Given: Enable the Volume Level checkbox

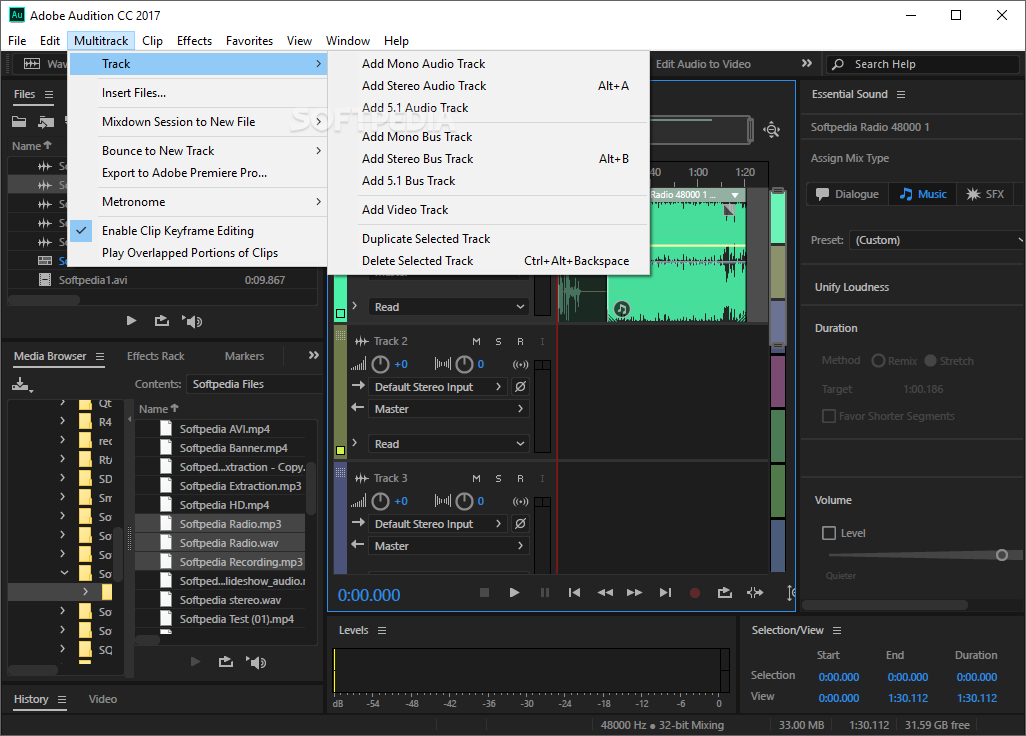Looking at the screenshot, I should click(x=829, y=533).
